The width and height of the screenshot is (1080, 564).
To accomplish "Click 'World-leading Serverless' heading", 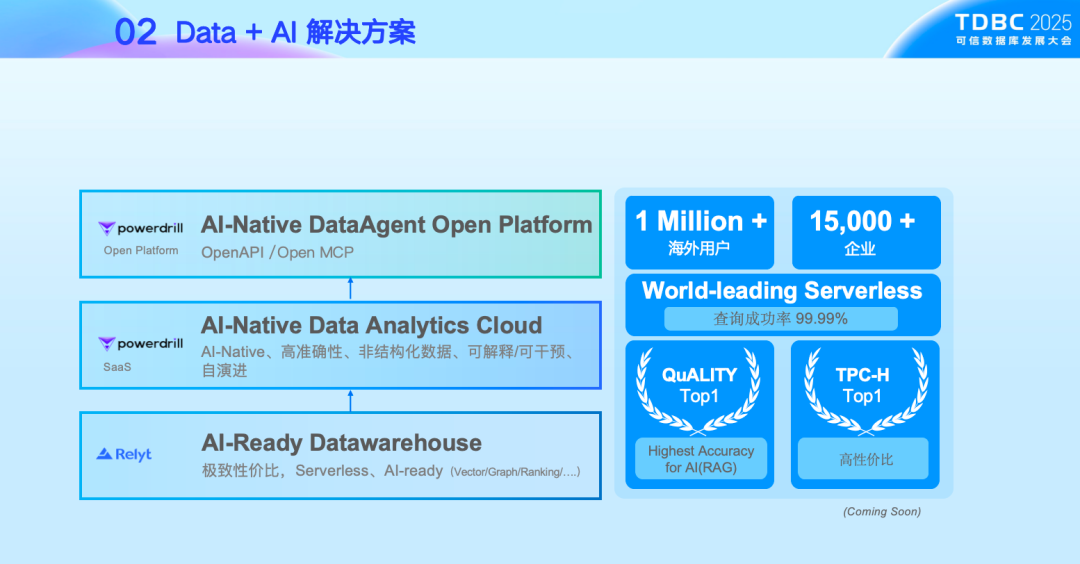I will pyautogui.click(x=782, y=291).
